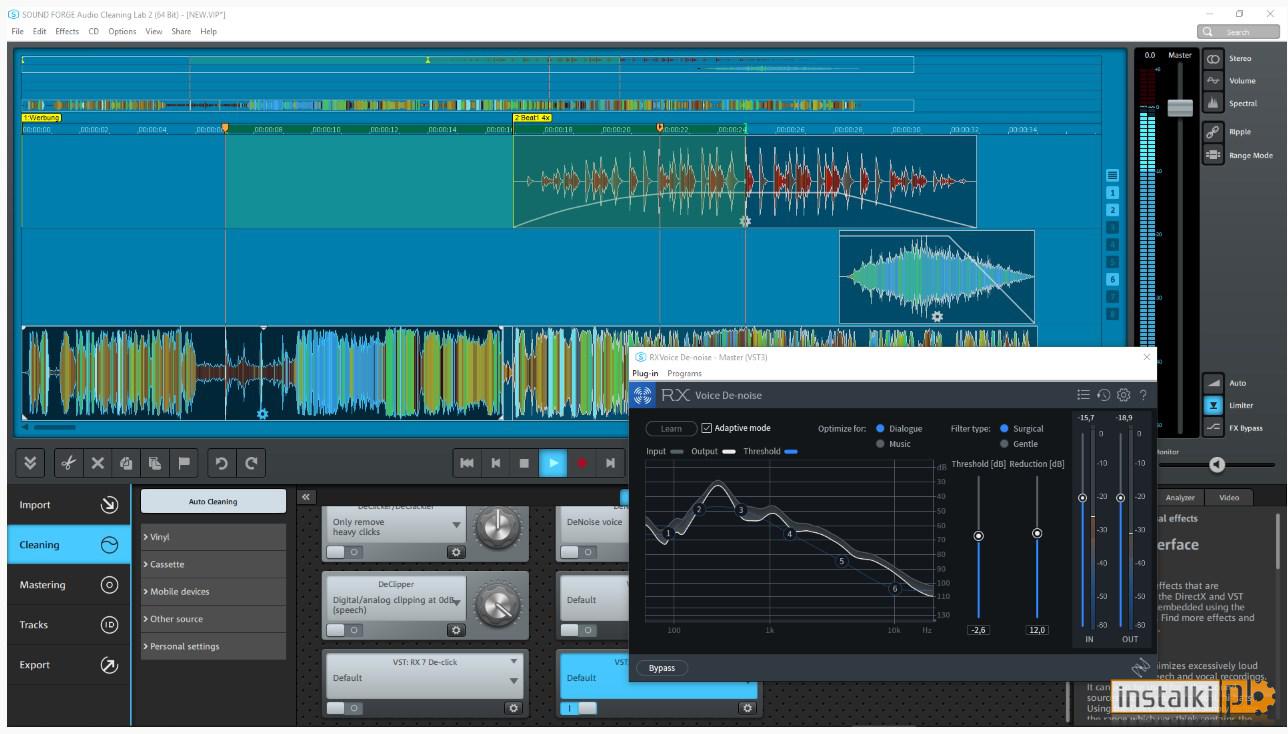Undo the last action

(222, 463)
